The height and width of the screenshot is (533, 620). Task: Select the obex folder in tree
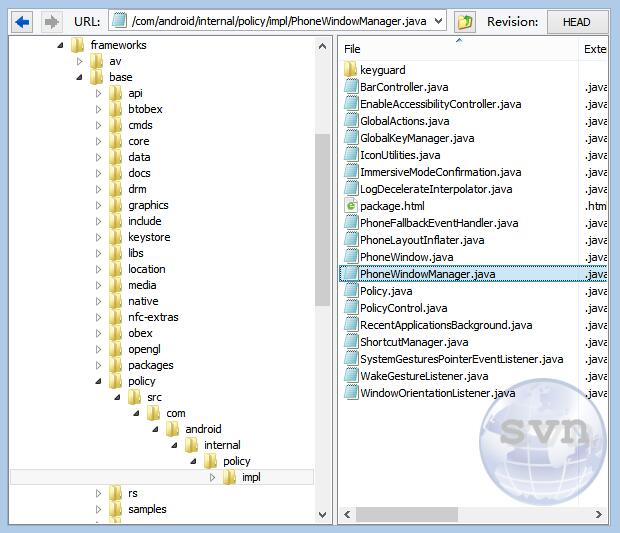[x=140, y=333]
